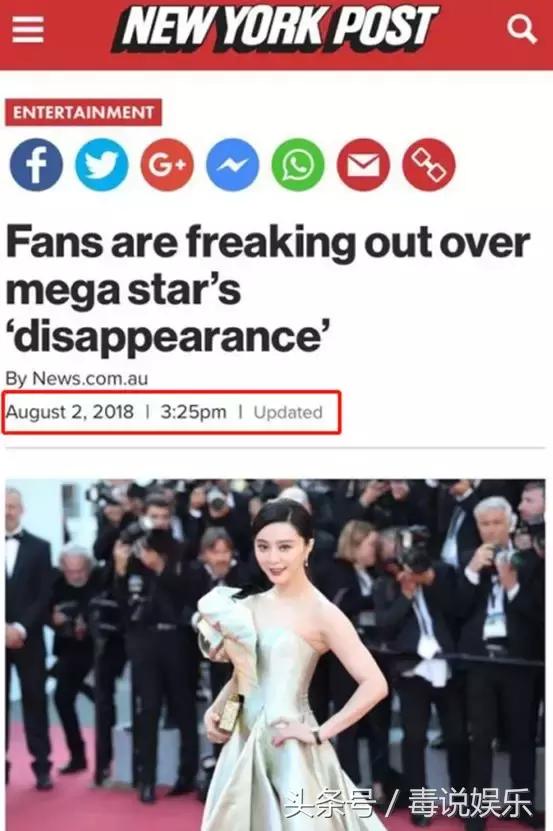
Task: Share via the Google+ icon
Action: (x=167, y=165)
